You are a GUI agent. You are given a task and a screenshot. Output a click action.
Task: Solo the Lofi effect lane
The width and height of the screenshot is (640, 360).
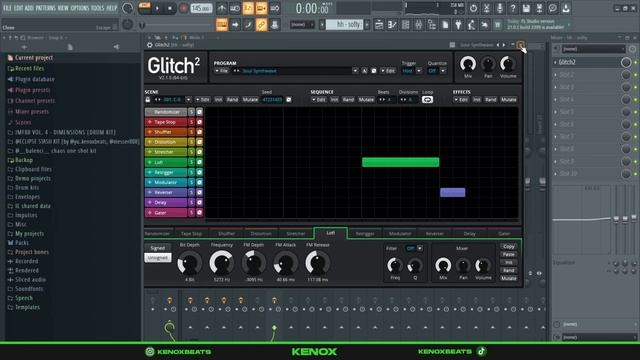191,162
